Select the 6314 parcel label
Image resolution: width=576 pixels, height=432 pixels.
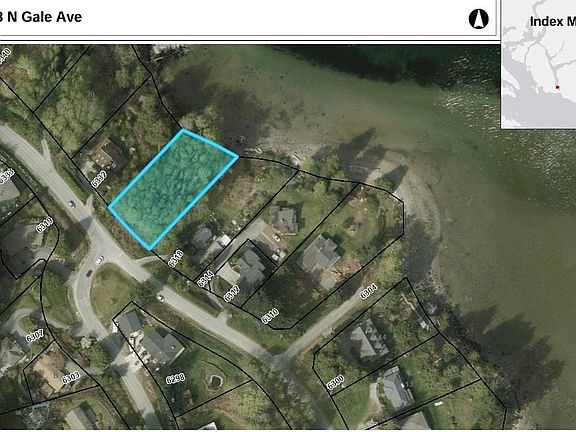pos(205,278)
